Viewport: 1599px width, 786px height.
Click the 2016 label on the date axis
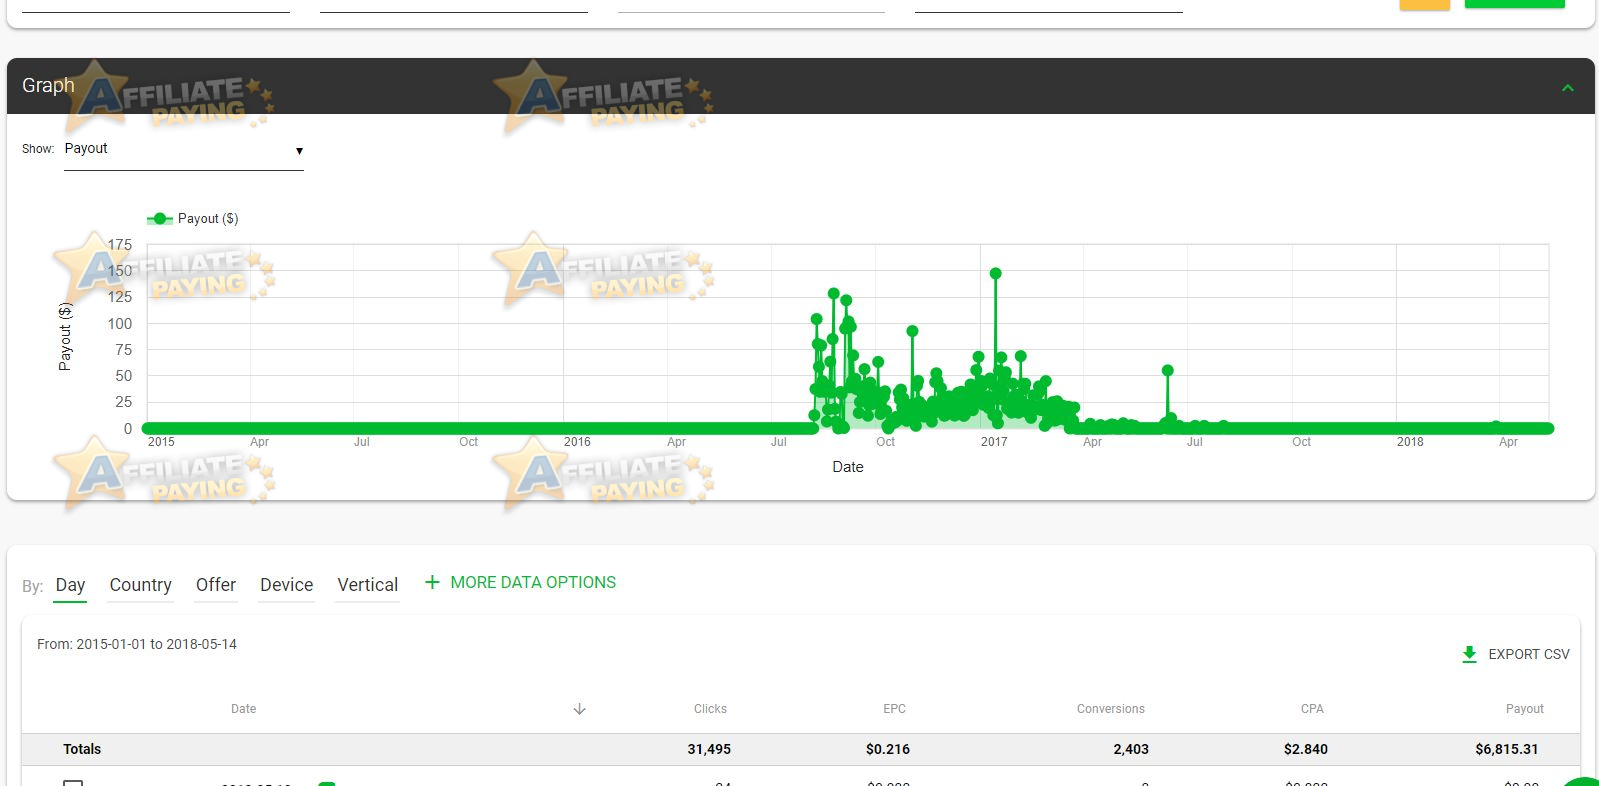point(577,442)
